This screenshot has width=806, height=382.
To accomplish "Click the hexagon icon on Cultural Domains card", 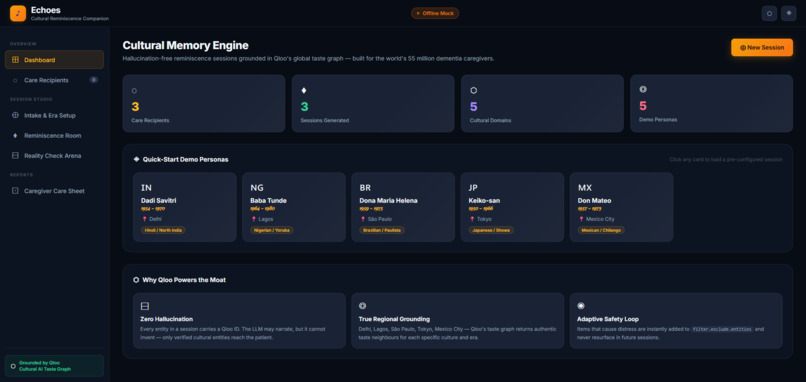I will pyautogui.click(x=473, y=90).
